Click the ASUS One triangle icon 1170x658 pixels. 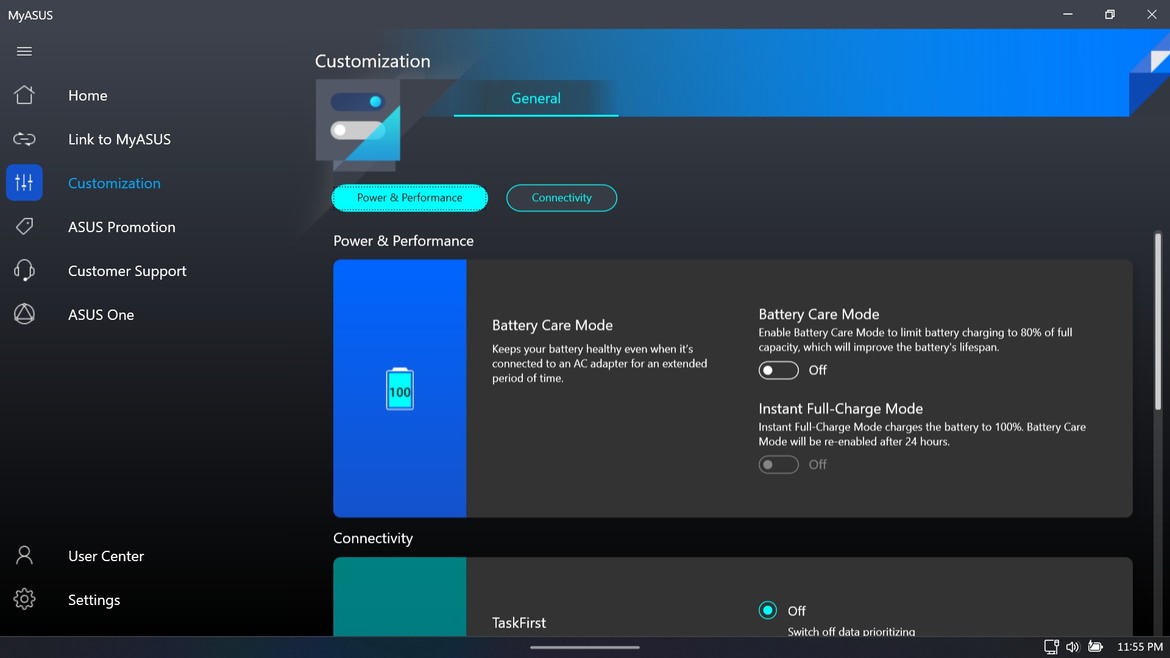tap(24, 314)
